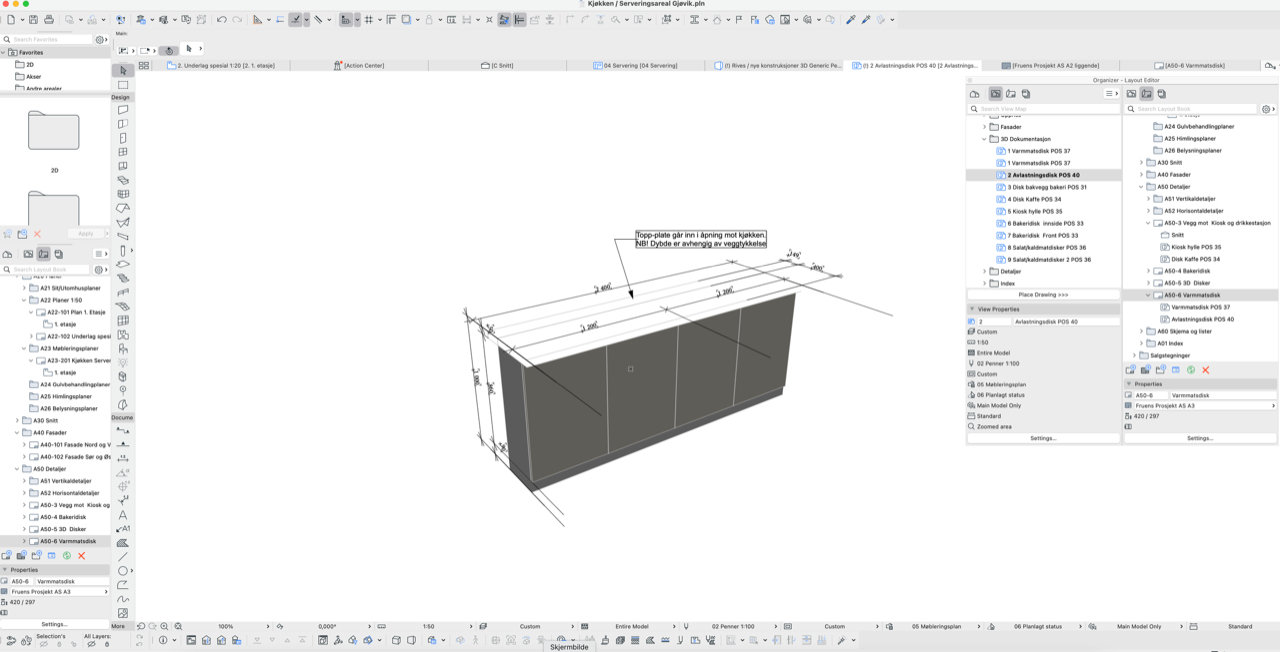Viewport: 1280px width, 652px height.
Task: Toggle grid snap icon in top toolbar
Action: point(369,19)
